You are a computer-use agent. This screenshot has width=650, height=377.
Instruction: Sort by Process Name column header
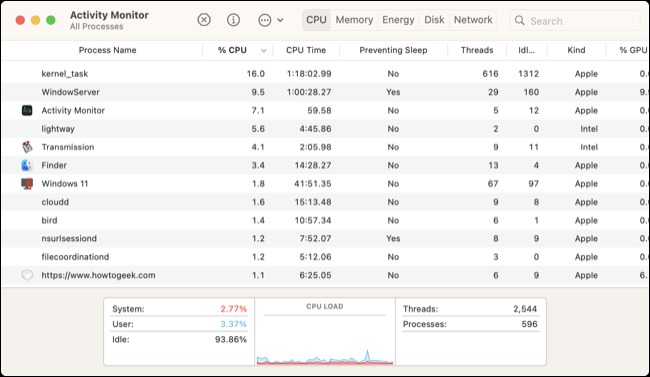(x=107, y=50)
